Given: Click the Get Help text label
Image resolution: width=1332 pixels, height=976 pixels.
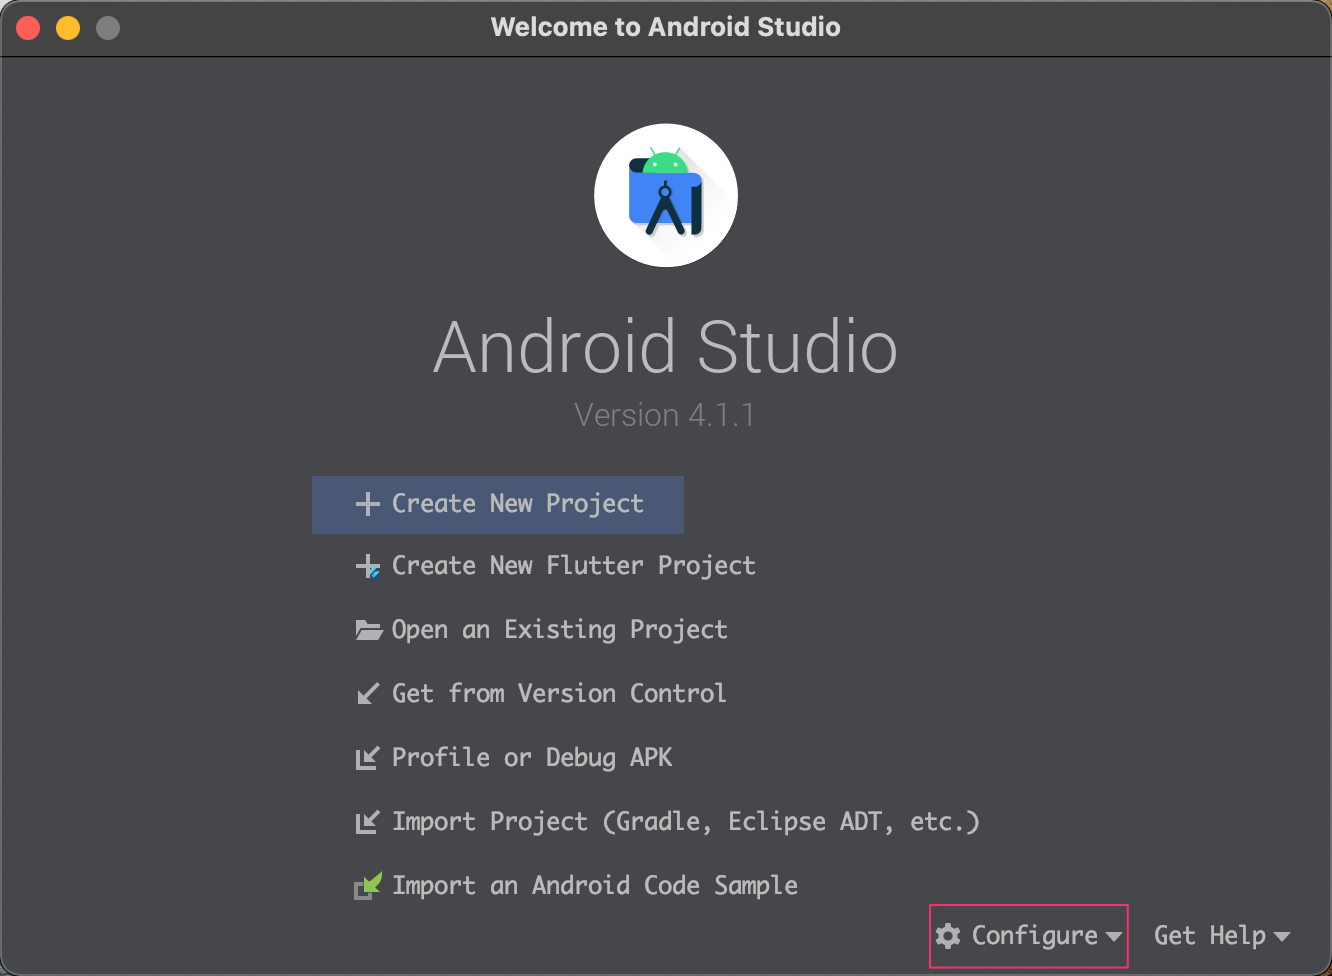Looking at the screenshot, I should [1210, 936].
